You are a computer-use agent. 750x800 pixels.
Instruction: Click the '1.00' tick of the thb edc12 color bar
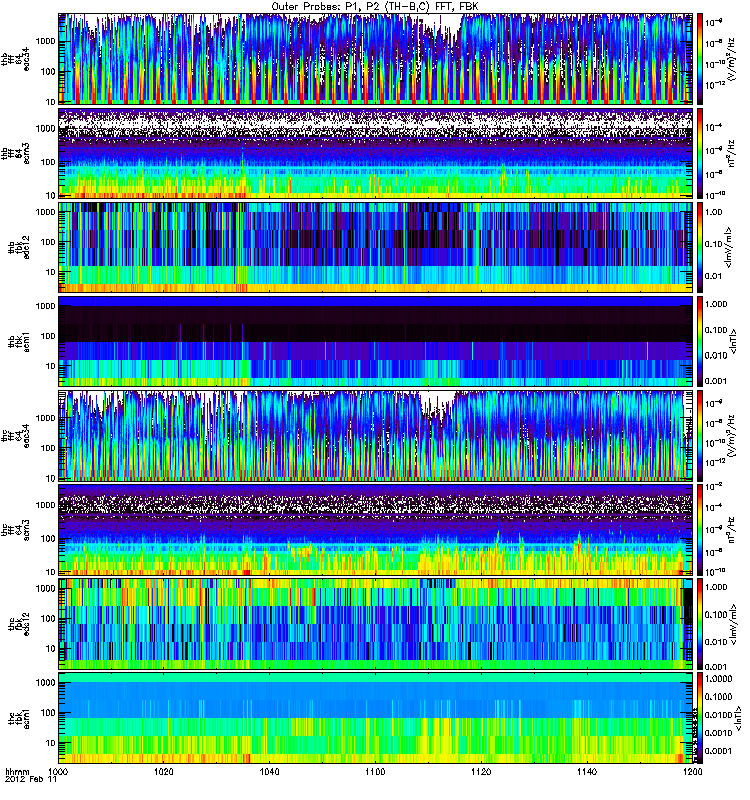coord(714,213)
